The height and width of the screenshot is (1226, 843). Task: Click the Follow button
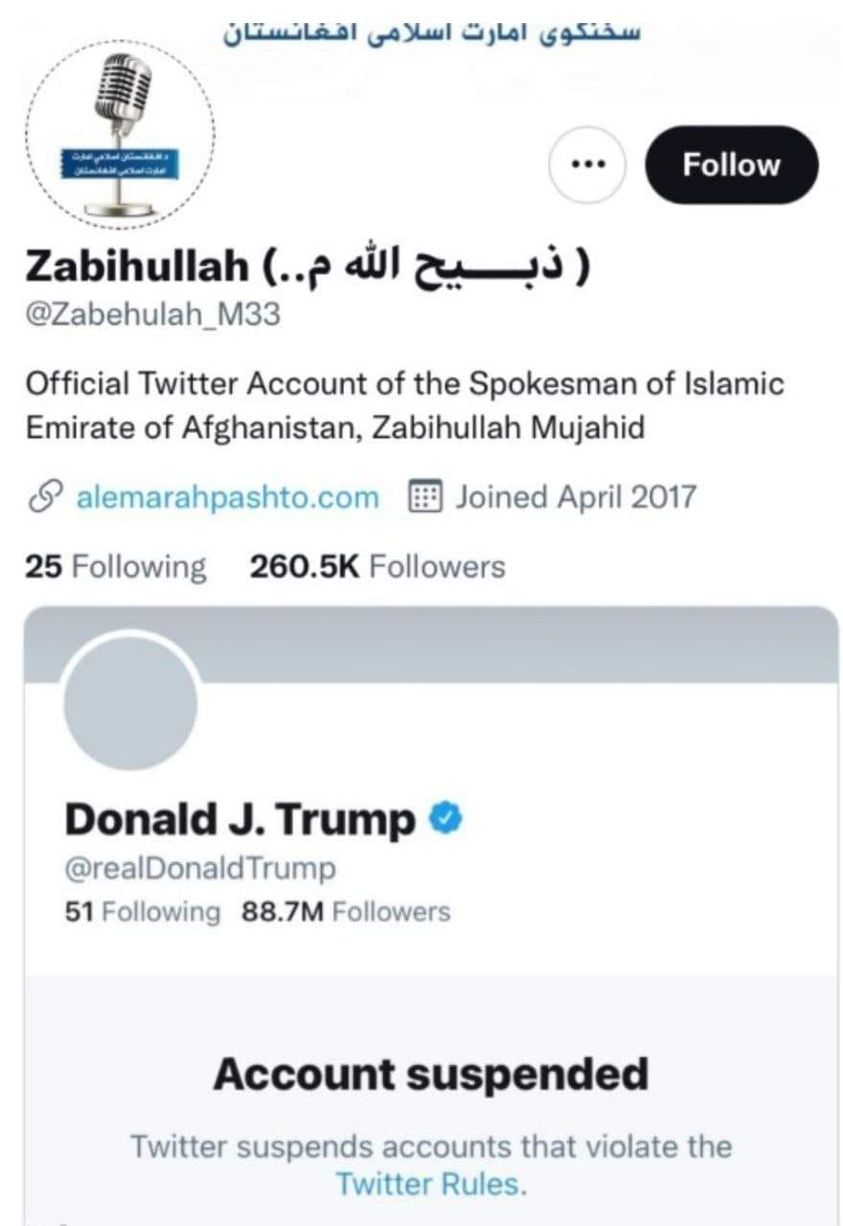click(x=731, y=165)
